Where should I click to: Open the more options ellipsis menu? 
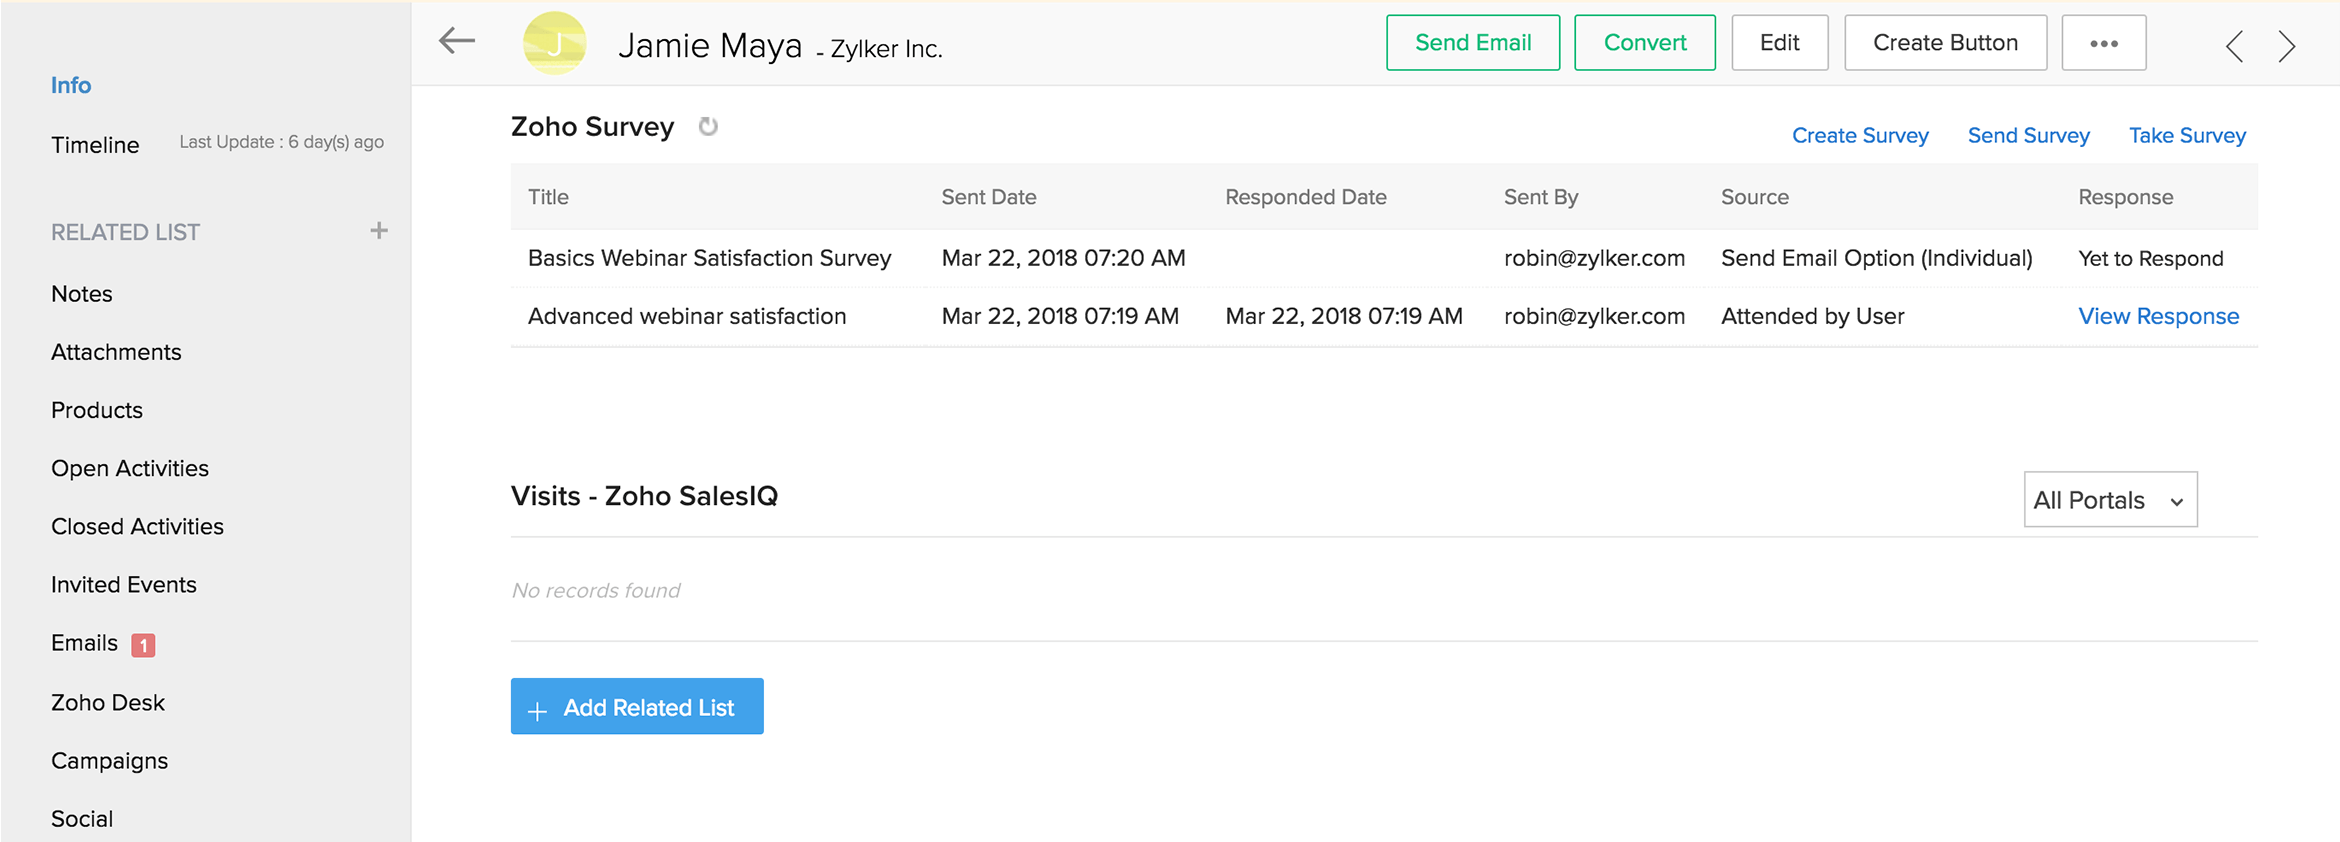[x=2103, y=43]
